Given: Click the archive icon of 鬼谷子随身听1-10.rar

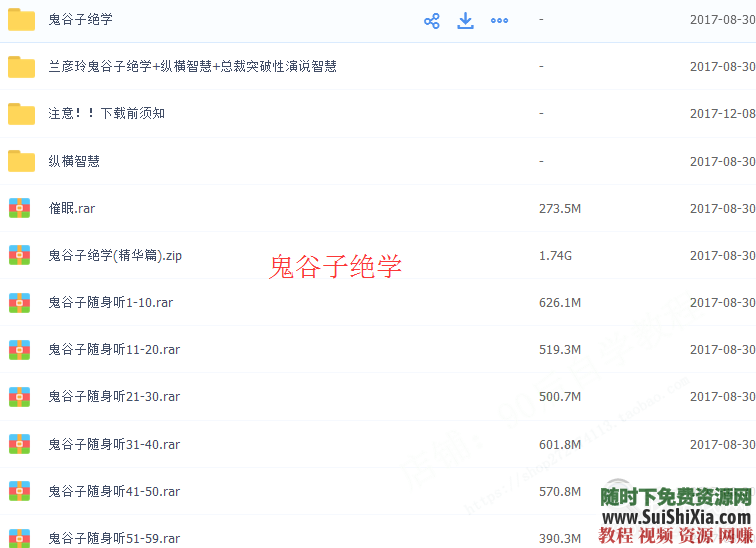Looking at the screenshot, I should click(x=20, y=303).
